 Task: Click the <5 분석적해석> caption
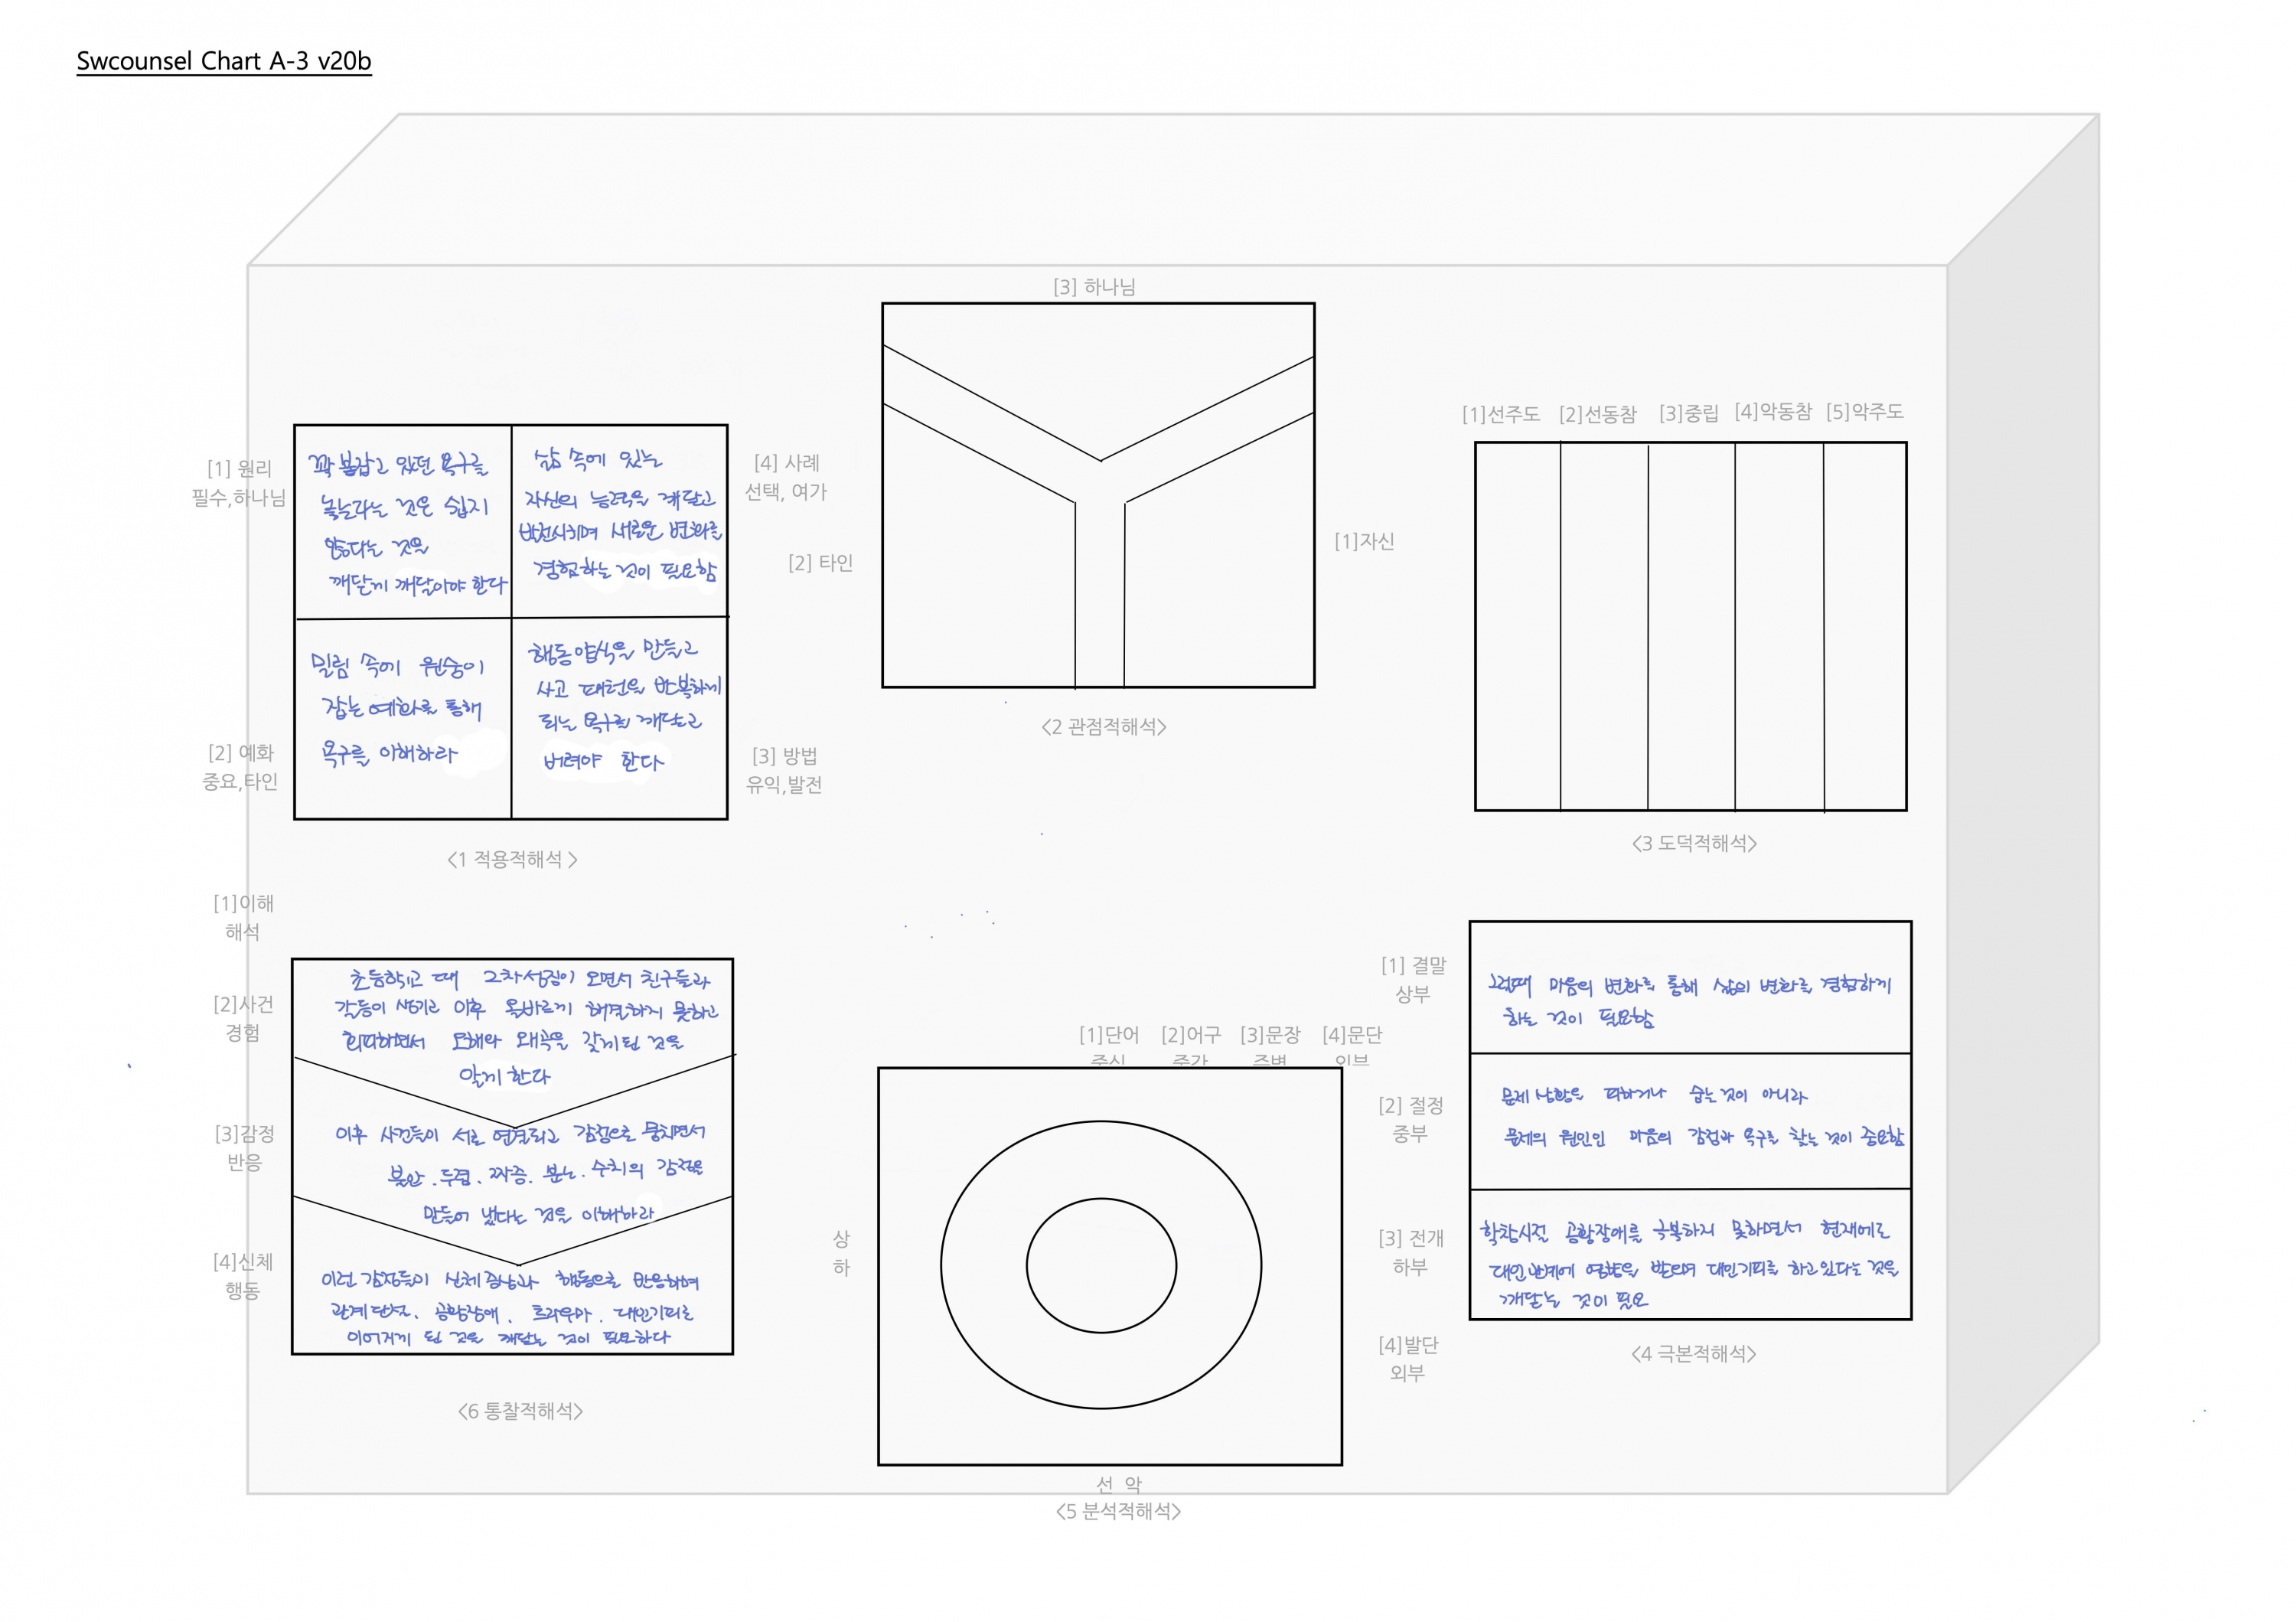click(1118, 1511)
